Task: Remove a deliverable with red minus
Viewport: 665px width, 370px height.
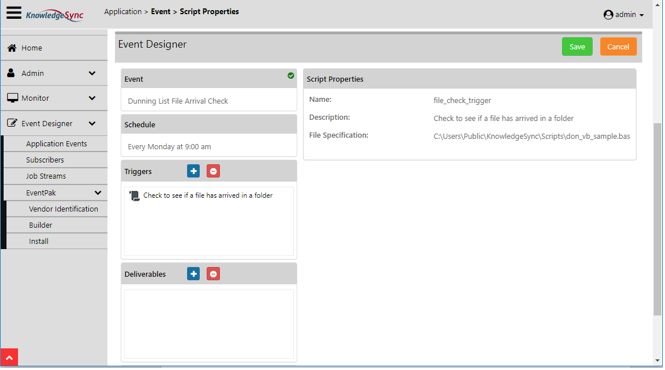Action: point(213,274)
